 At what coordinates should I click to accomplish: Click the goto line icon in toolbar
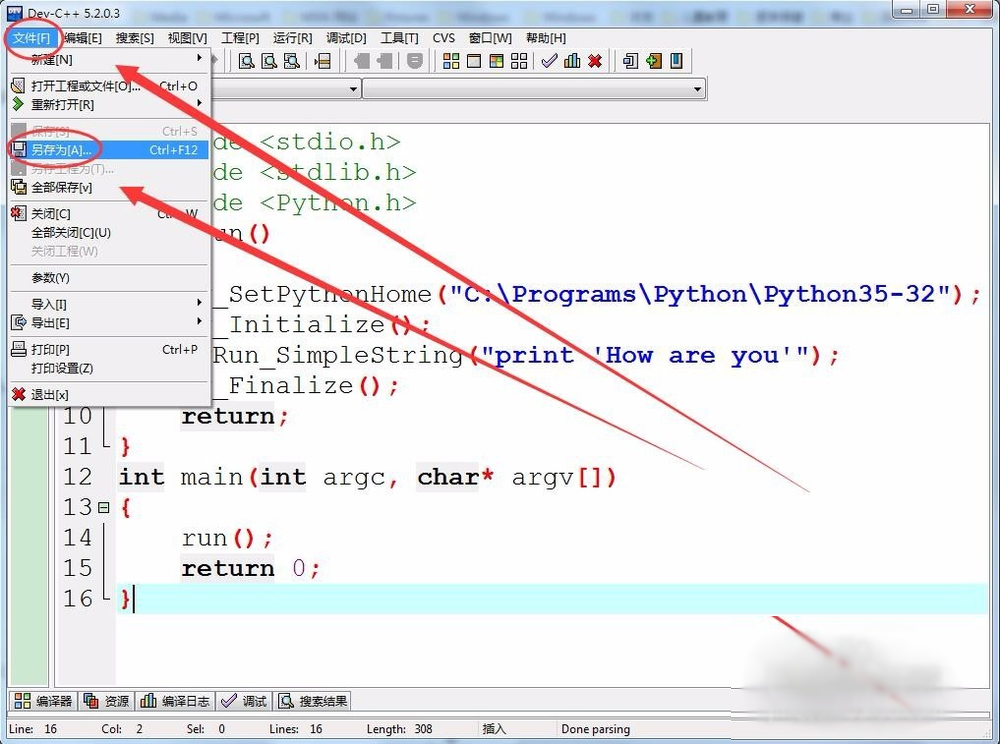pos(323,61)
